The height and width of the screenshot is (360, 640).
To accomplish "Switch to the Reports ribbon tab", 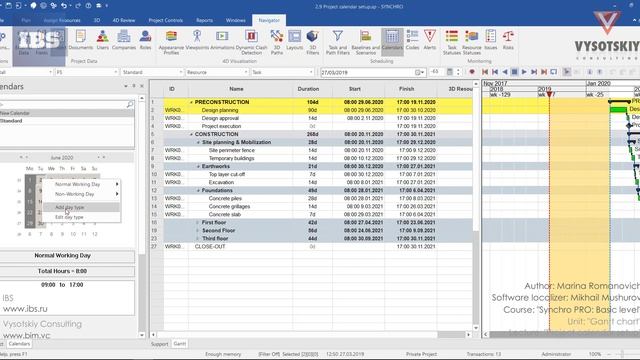I will pos(204,20).
